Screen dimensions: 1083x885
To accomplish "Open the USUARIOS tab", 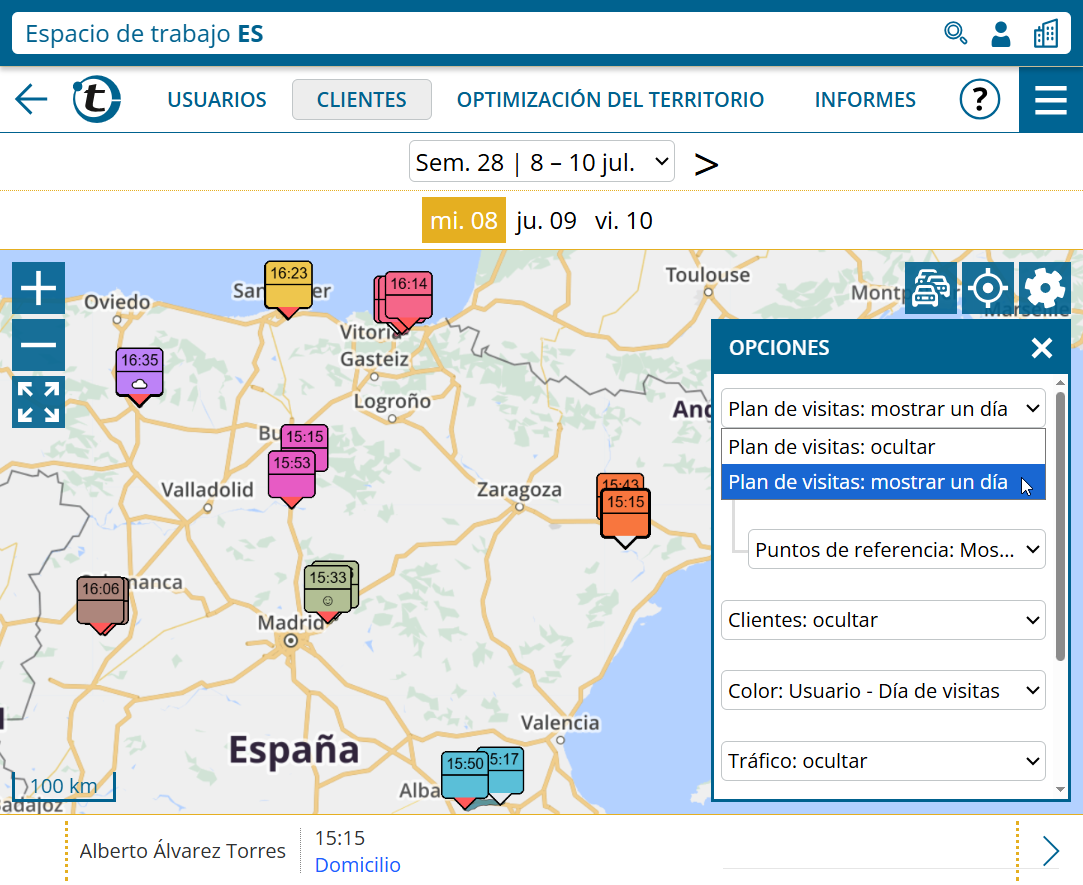I will click(217, 99).
